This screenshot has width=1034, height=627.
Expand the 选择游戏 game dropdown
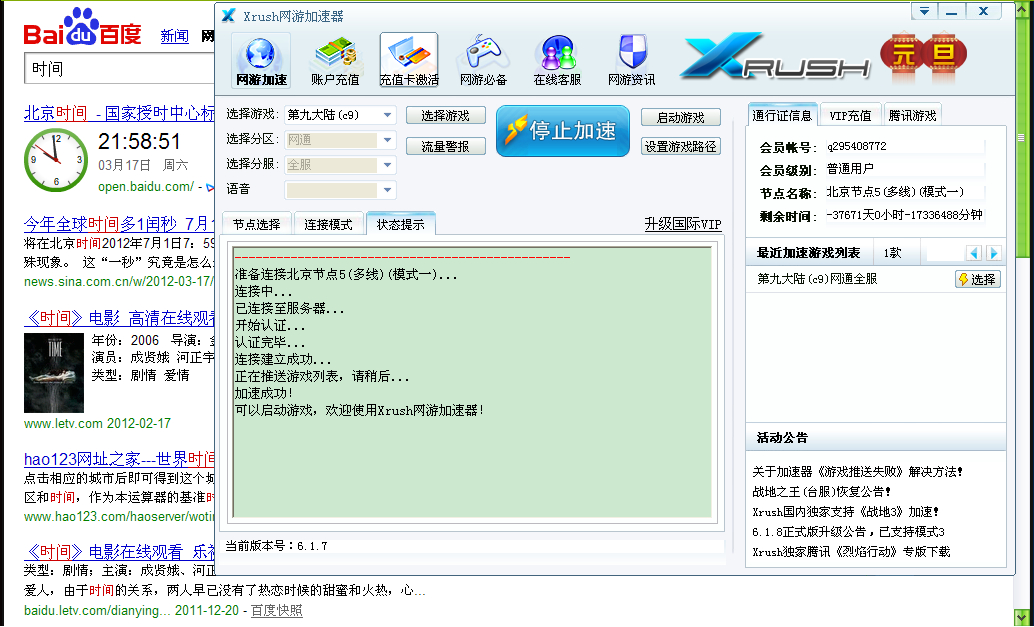(387, 115)
